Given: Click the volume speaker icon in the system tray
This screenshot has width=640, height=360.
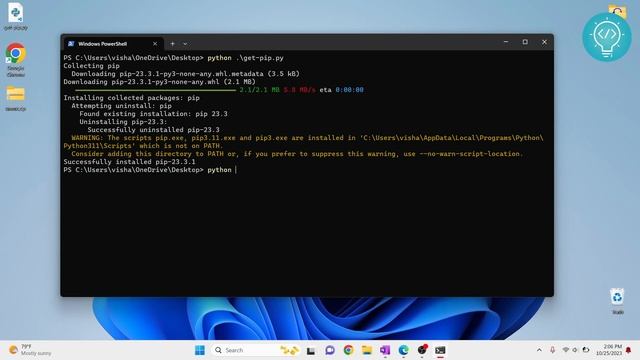Looking at the screenshot, I should 575,350.
